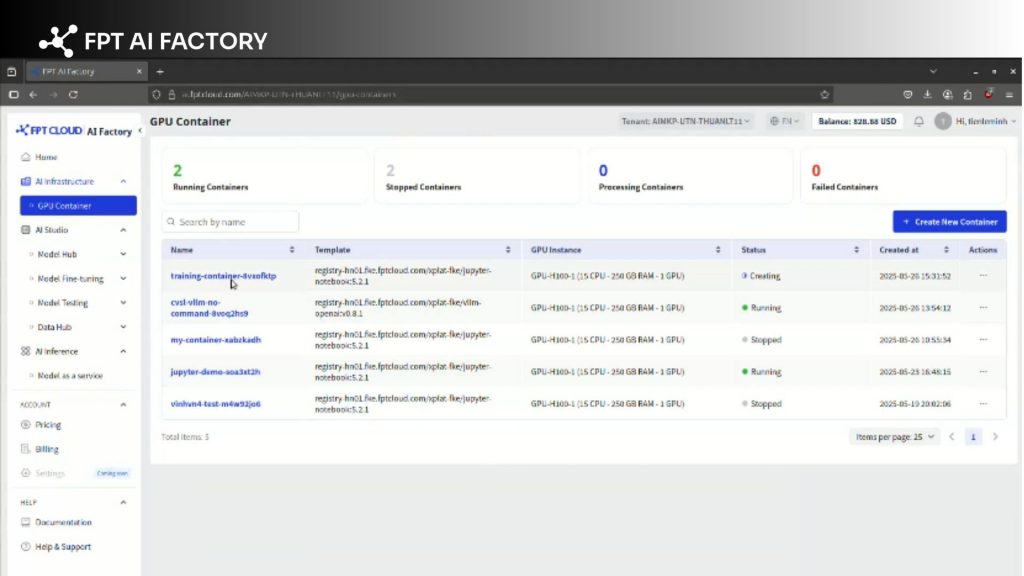Click the Search by name input field
Screen dimensions: 1024x576
(230, 221)
